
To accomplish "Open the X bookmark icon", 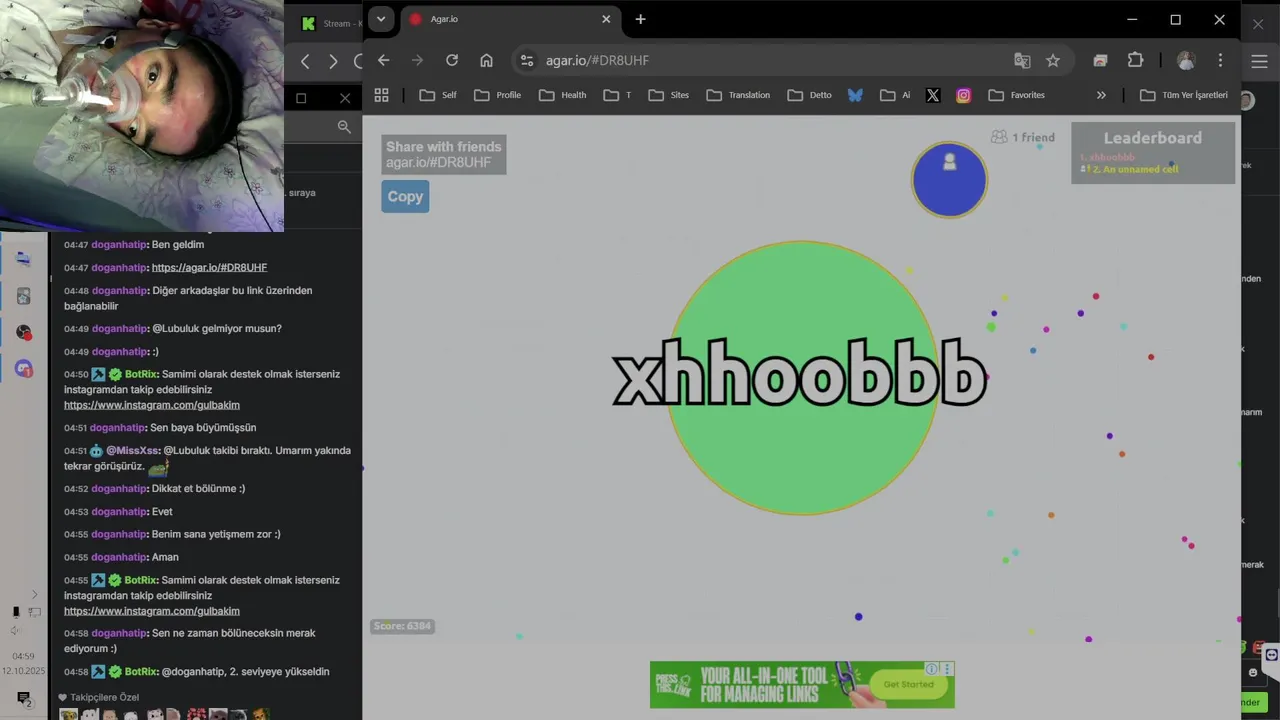I will tap(933, 95).
